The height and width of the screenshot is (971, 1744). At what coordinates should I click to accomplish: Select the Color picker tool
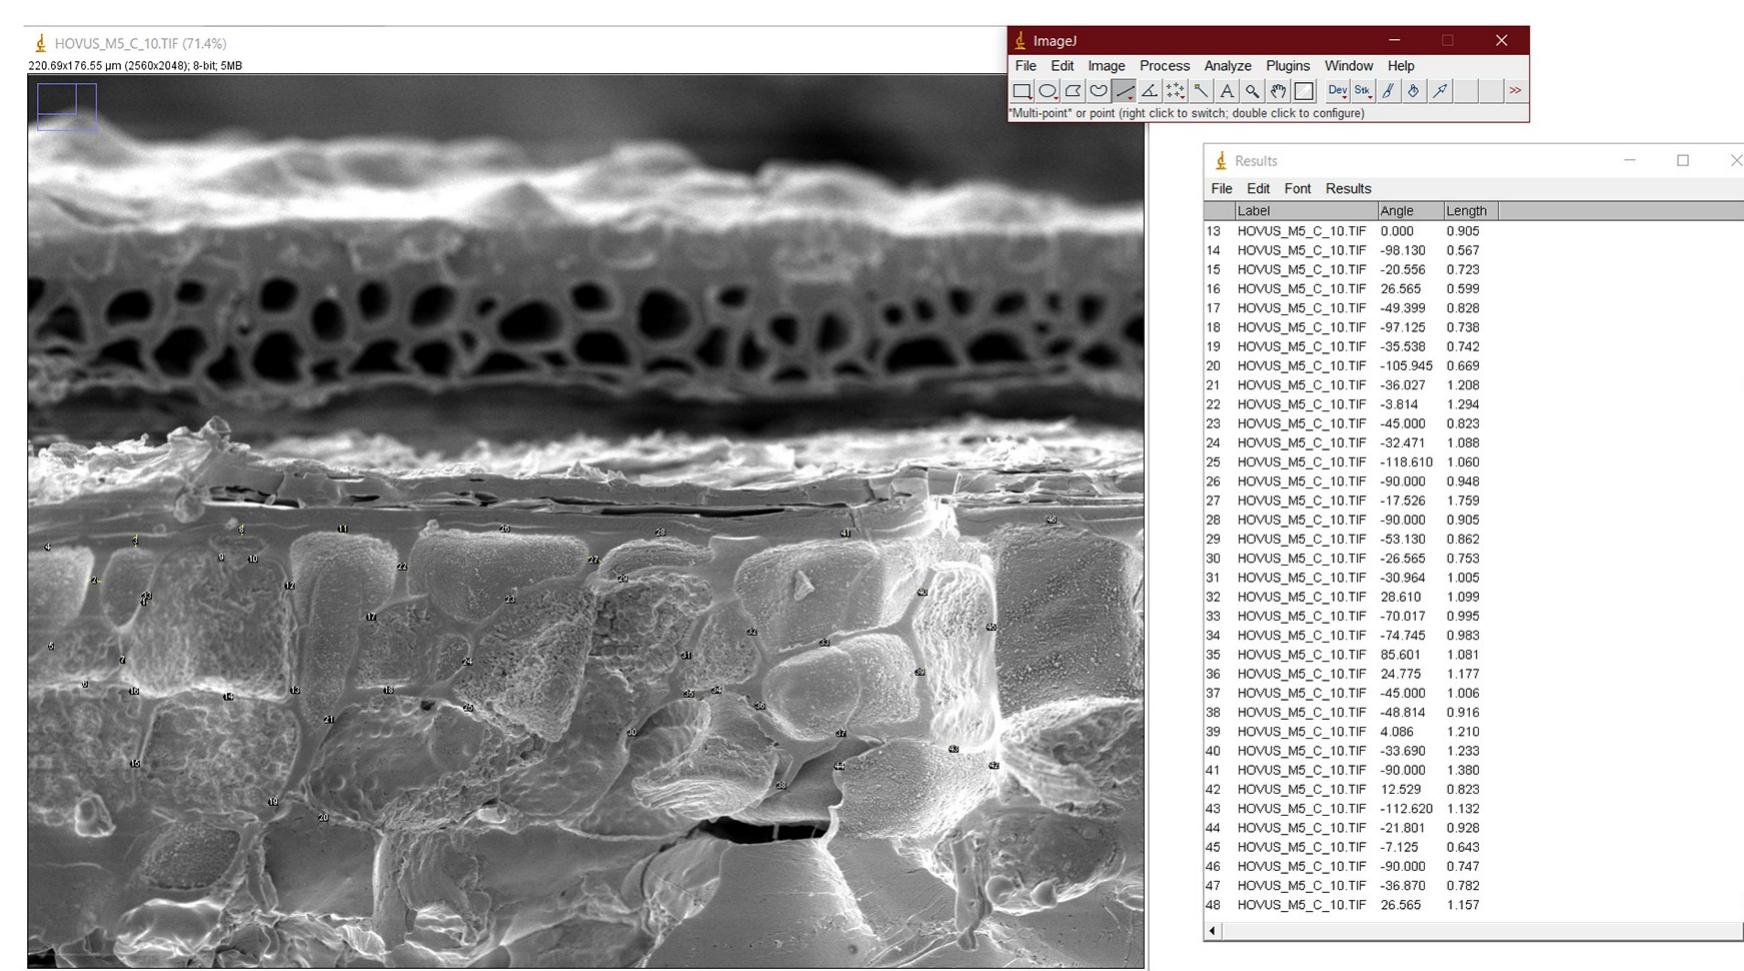pyautogui.click(x=1304, y=91)
